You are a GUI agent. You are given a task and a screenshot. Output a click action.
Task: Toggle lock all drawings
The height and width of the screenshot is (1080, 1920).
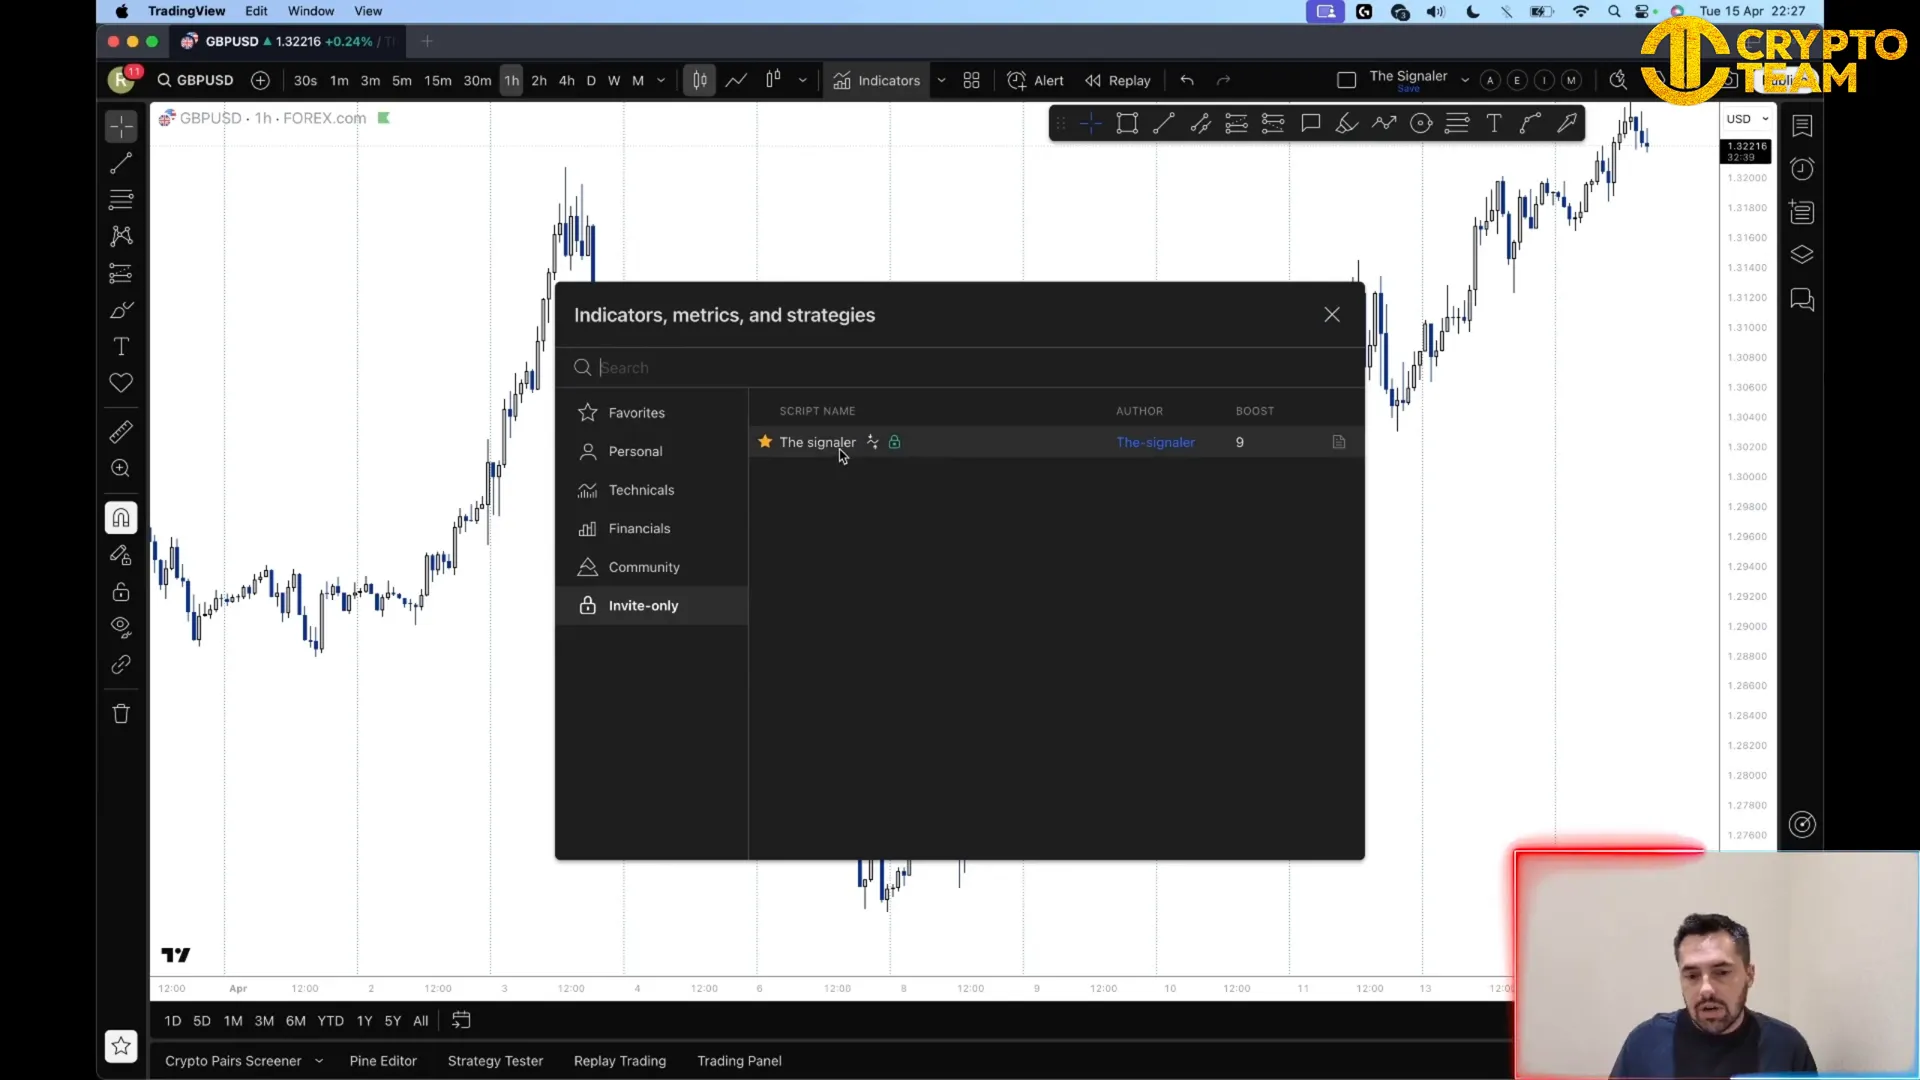pos(121,591)
